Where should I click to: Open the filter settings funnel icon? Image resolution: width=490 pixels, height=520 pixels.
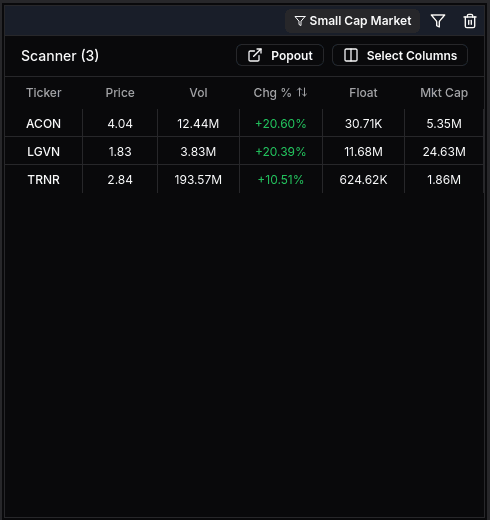(438, 21)
